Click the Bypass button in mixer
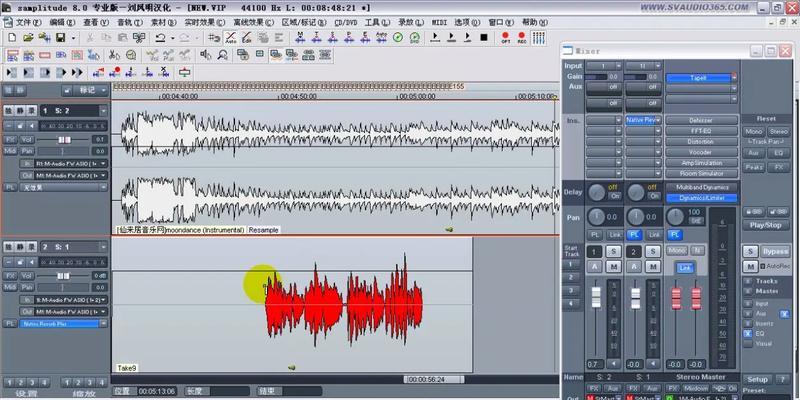The height and width of the screenshot is (400, 800). pos(775,252)
